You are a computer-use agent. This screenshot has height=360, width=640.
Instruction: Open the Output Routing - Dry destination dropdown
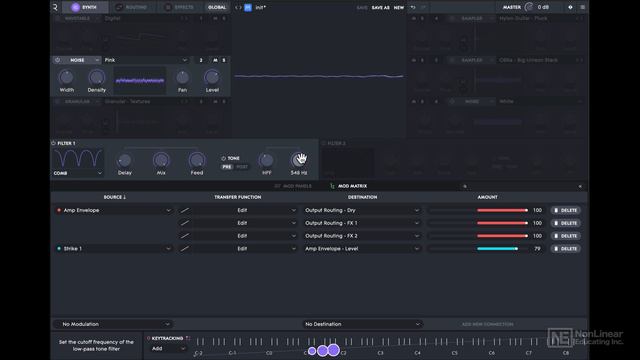click(362, 210)
